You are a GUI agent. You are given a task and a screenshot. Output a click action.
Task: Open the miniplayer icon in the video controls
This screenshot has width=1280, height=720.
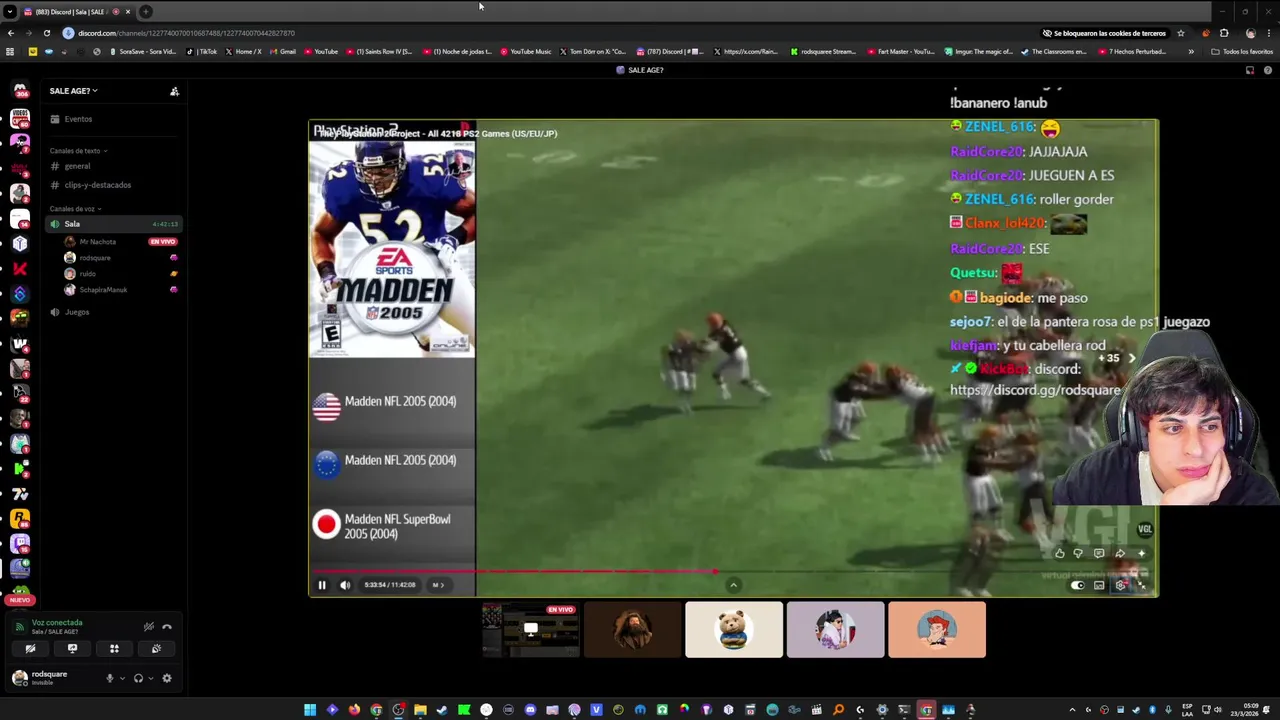[x=1099, y=585]
